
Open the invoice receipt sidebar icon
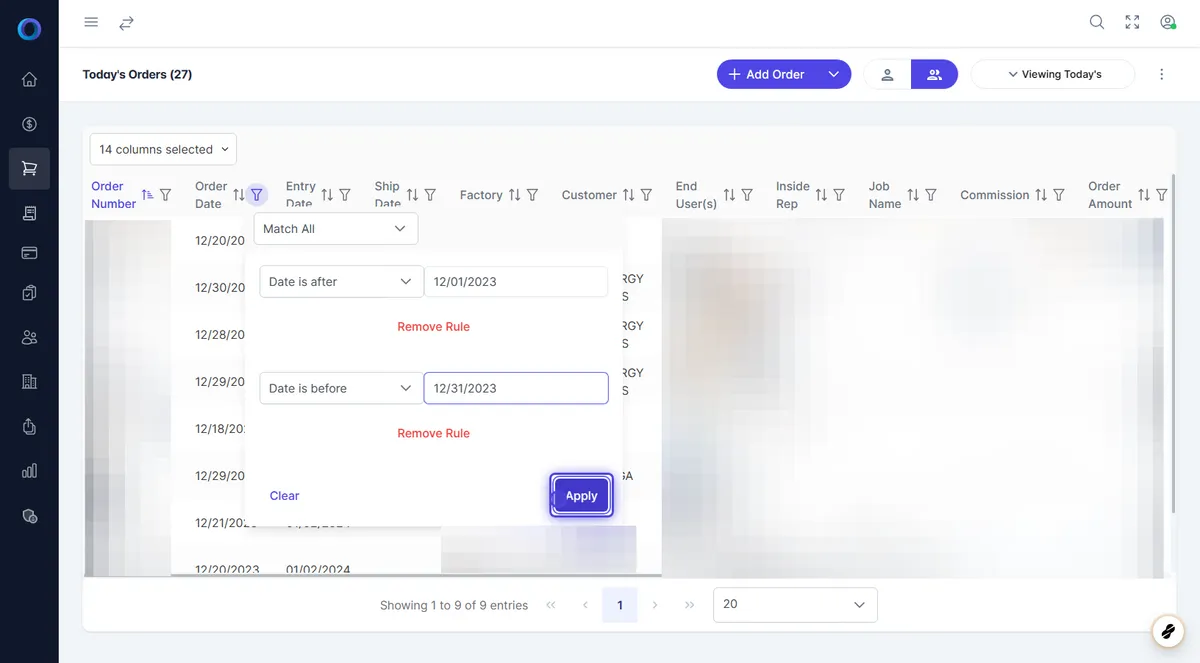pyautogui.click(x=29, y=213)
